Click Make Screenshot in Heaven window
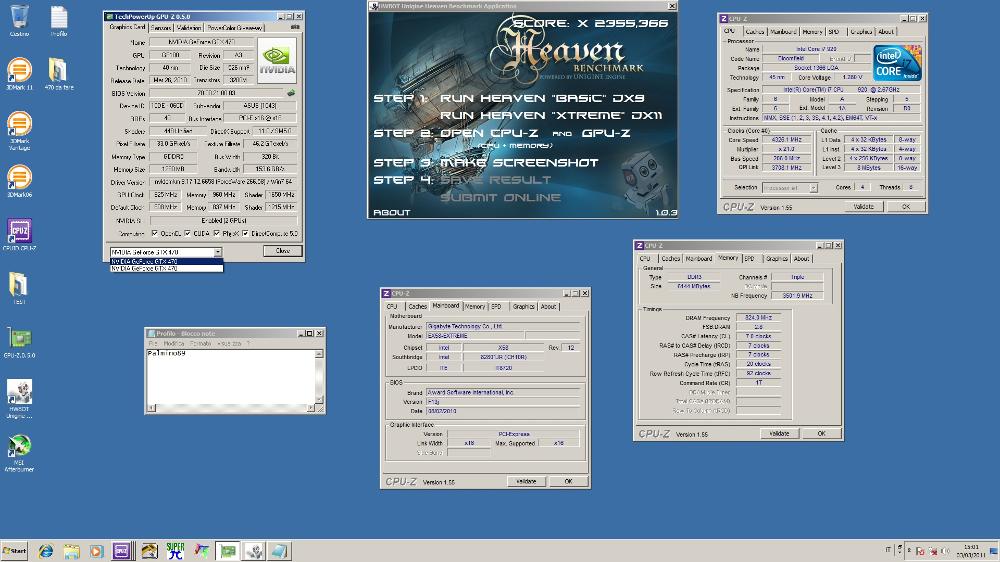1000x562 pixels. click(x=518, y=163)
